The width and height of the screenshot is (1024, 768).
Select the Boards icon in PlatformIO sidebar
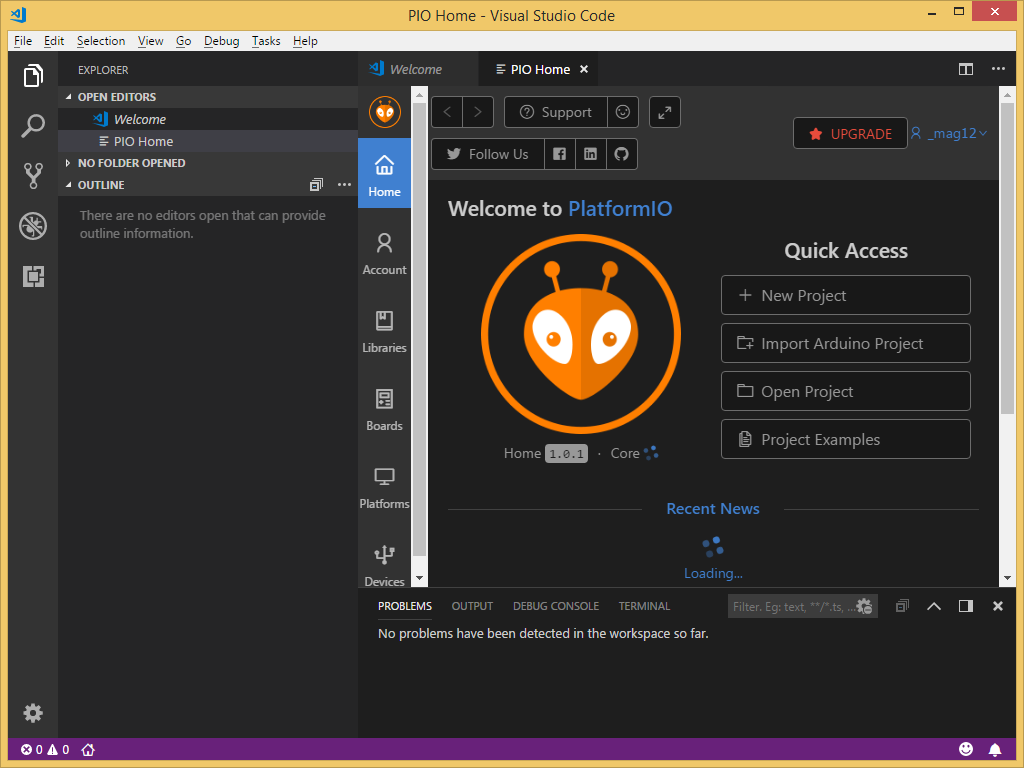(x=384, y=410)
